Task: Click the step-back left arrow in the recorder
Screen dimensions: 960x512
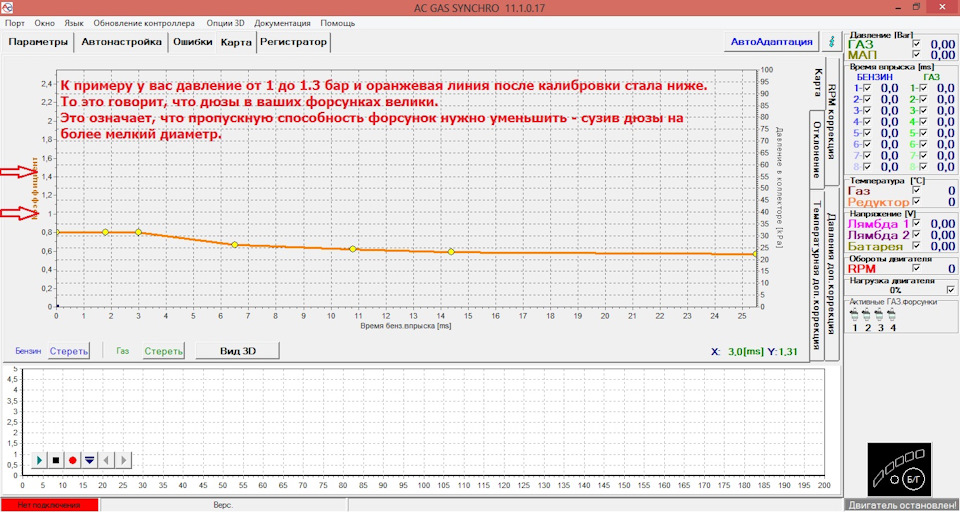Action: click(106, 459)
